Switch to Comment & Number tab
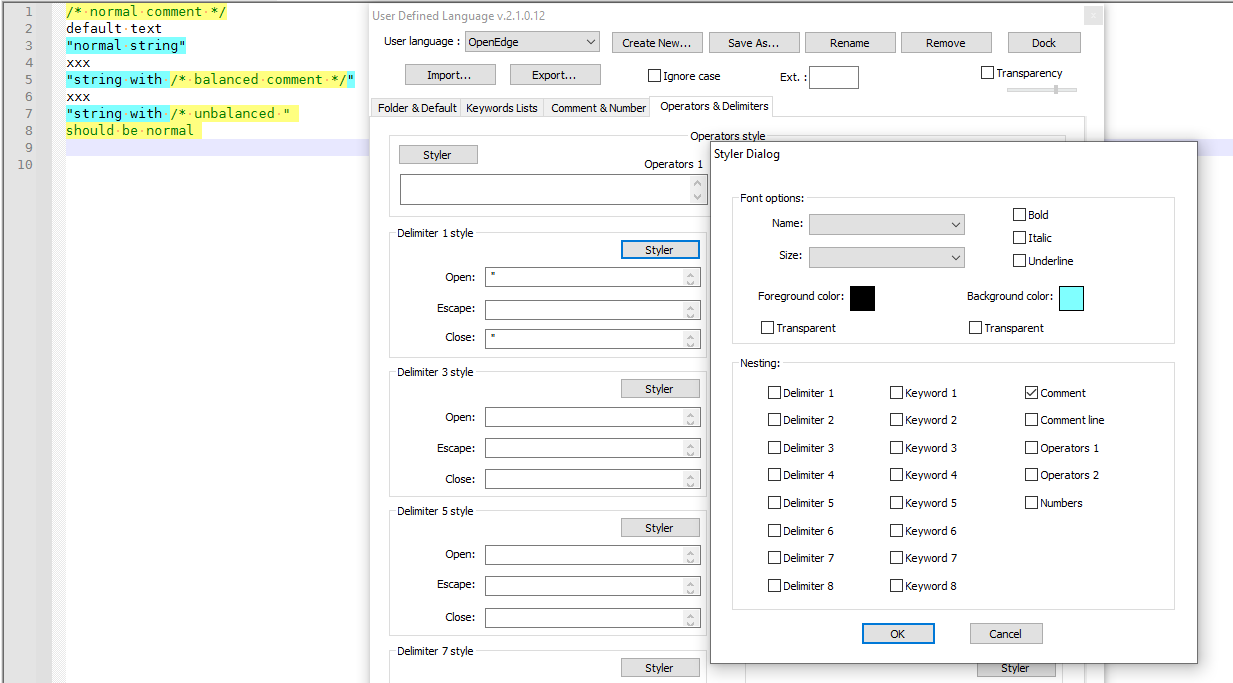 coord(598,108)
